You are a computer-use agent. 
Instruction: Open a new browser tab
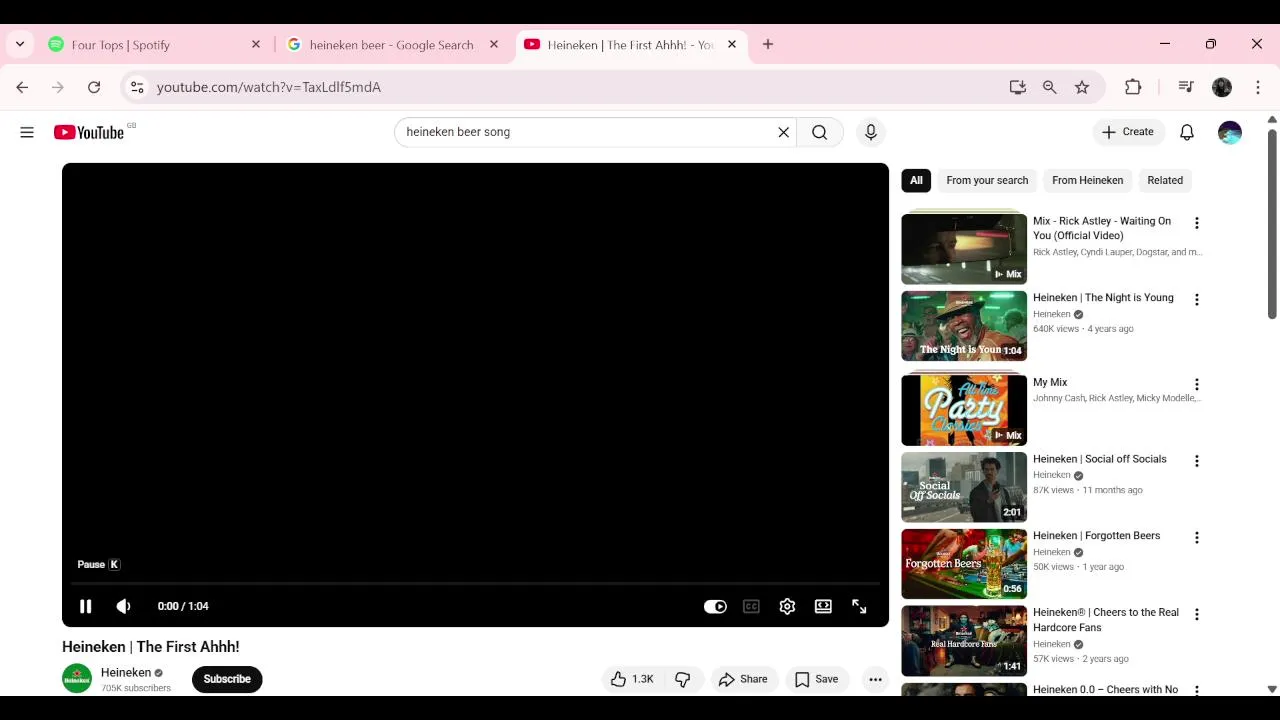pos(768,45)
